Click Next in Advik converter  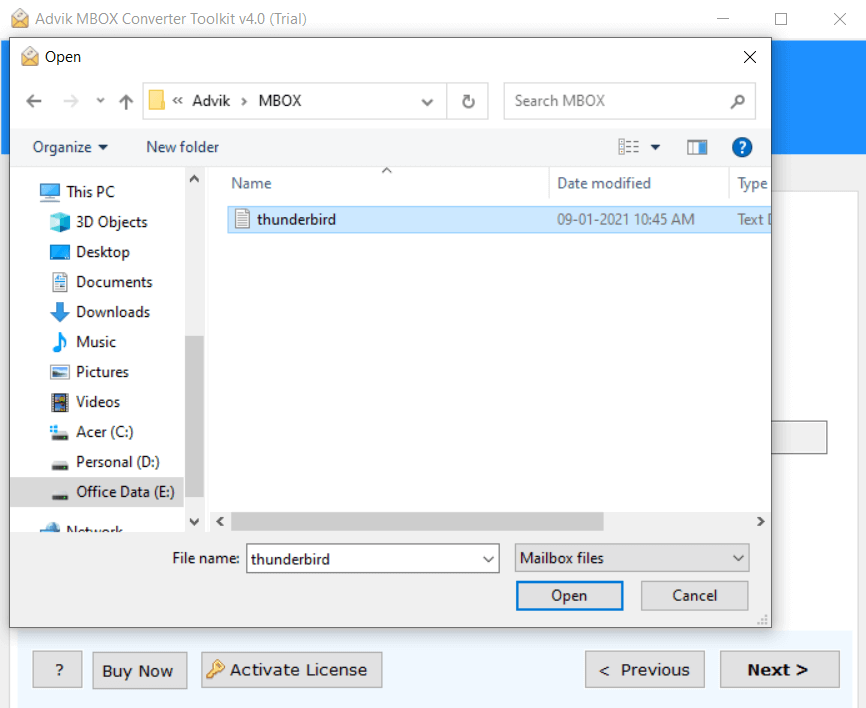click(780, 669)
